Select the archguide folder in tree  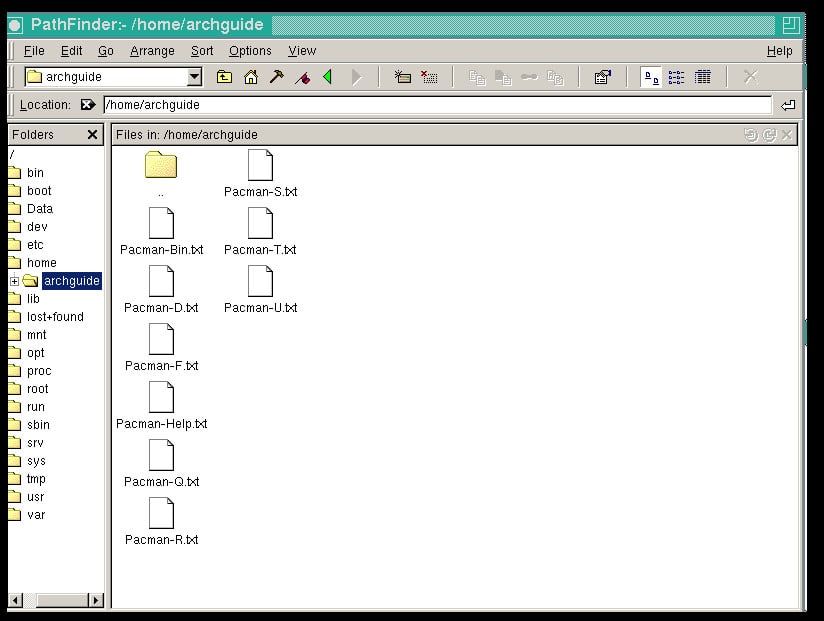click(71, 281)
